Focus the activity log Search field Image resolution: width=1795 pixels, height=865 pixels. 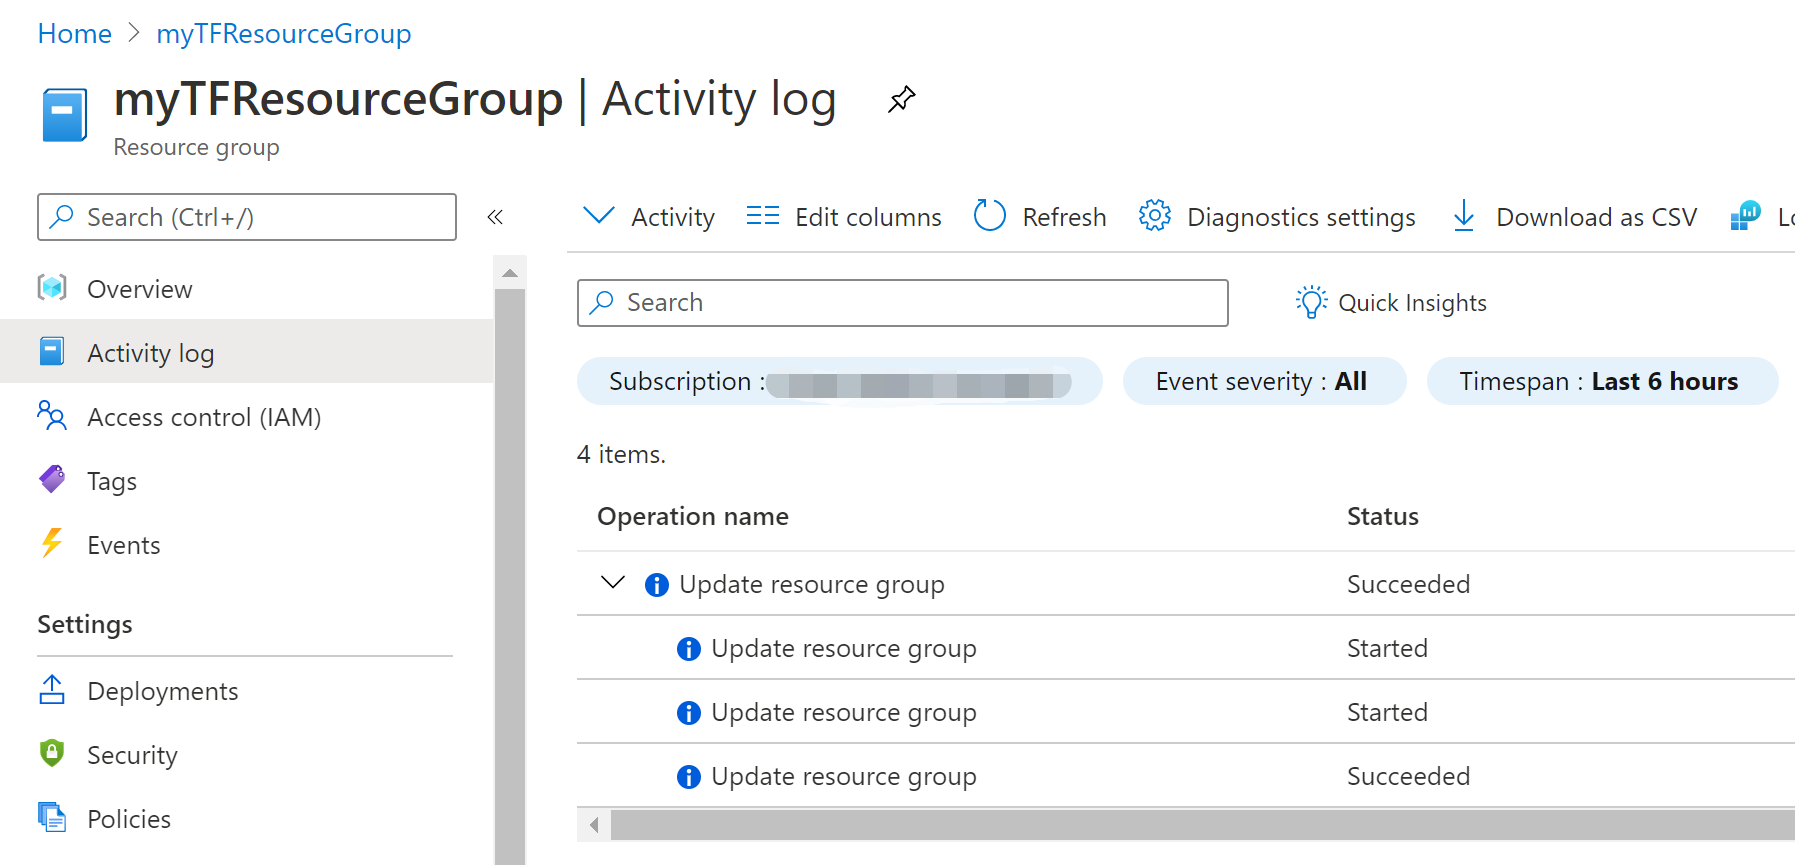[x=902, y=303]
